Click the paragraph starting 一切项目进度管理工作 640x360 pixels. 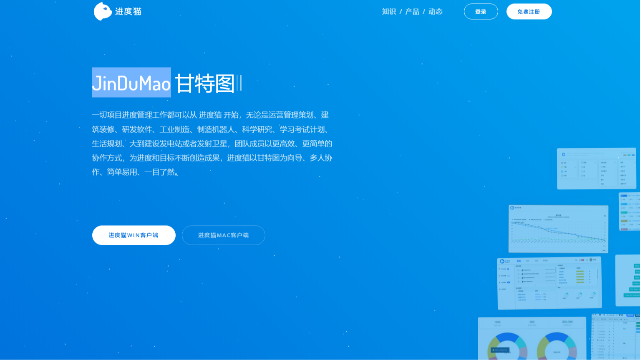pos(212,143)
